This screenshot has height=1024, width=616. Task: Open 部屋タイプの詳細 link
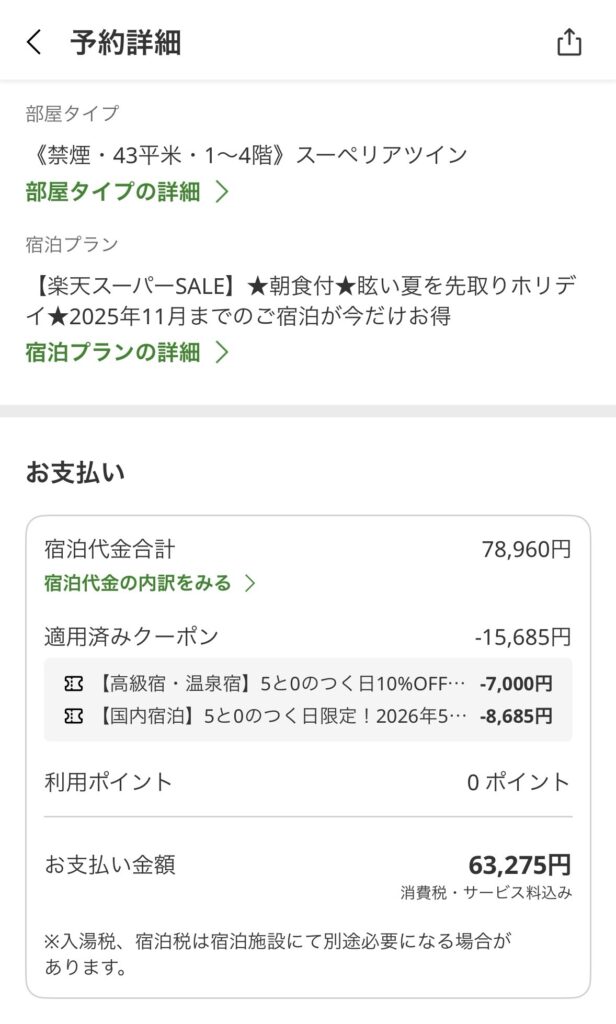click(113, 192)
